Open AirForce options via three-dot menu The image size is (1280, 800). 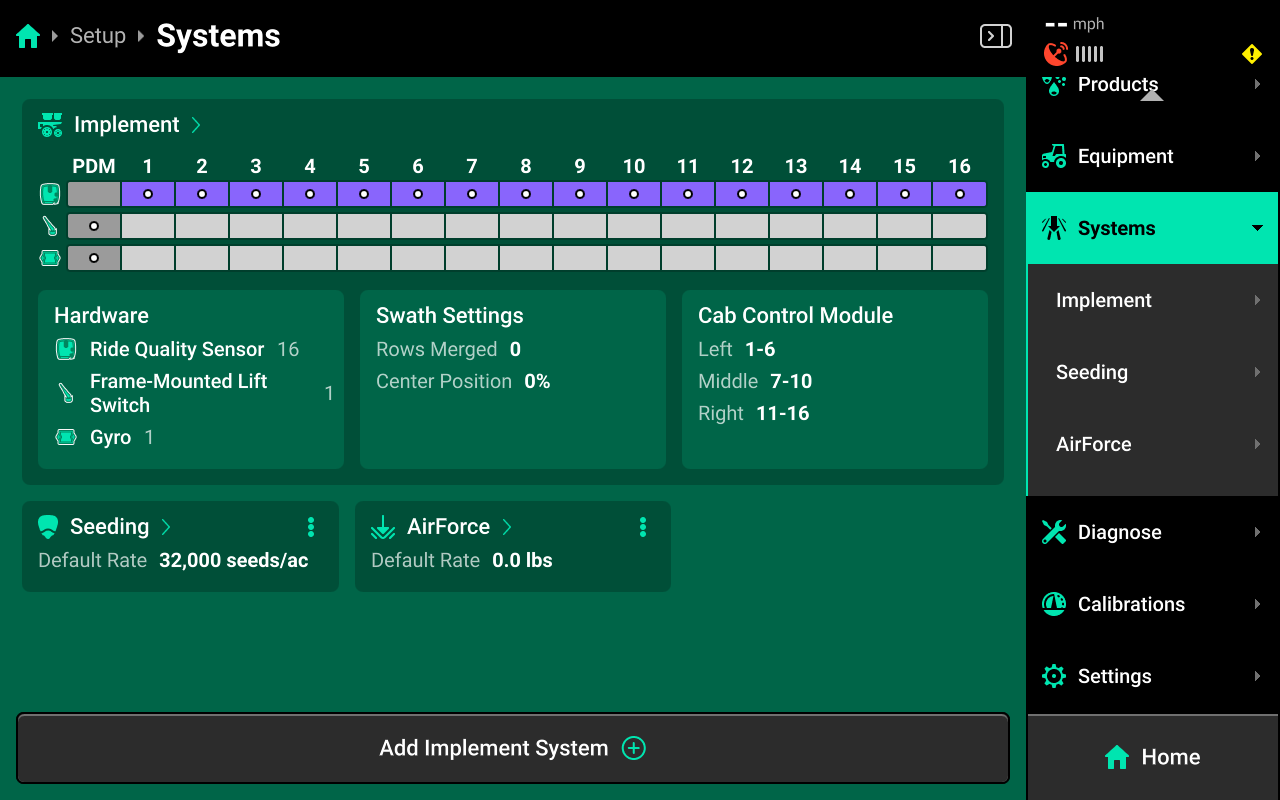pos(643,527)
